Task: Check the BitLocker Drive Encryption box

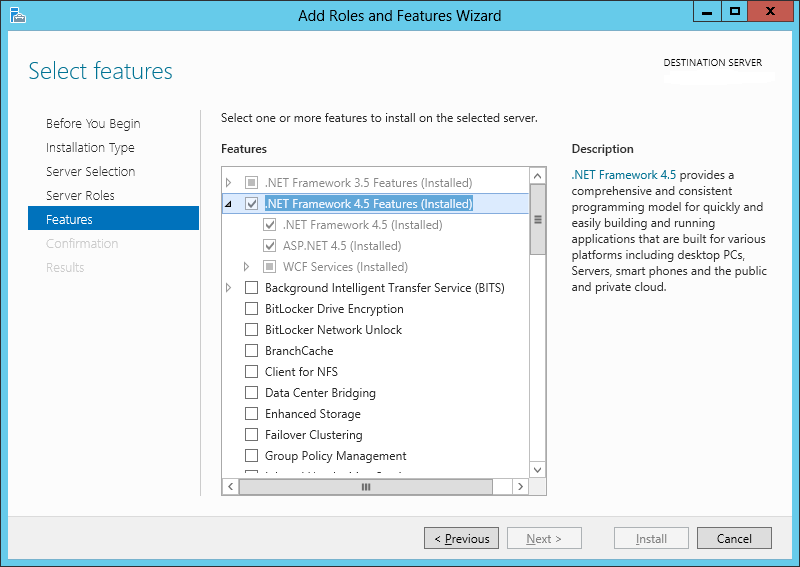Action: (252, 309)
